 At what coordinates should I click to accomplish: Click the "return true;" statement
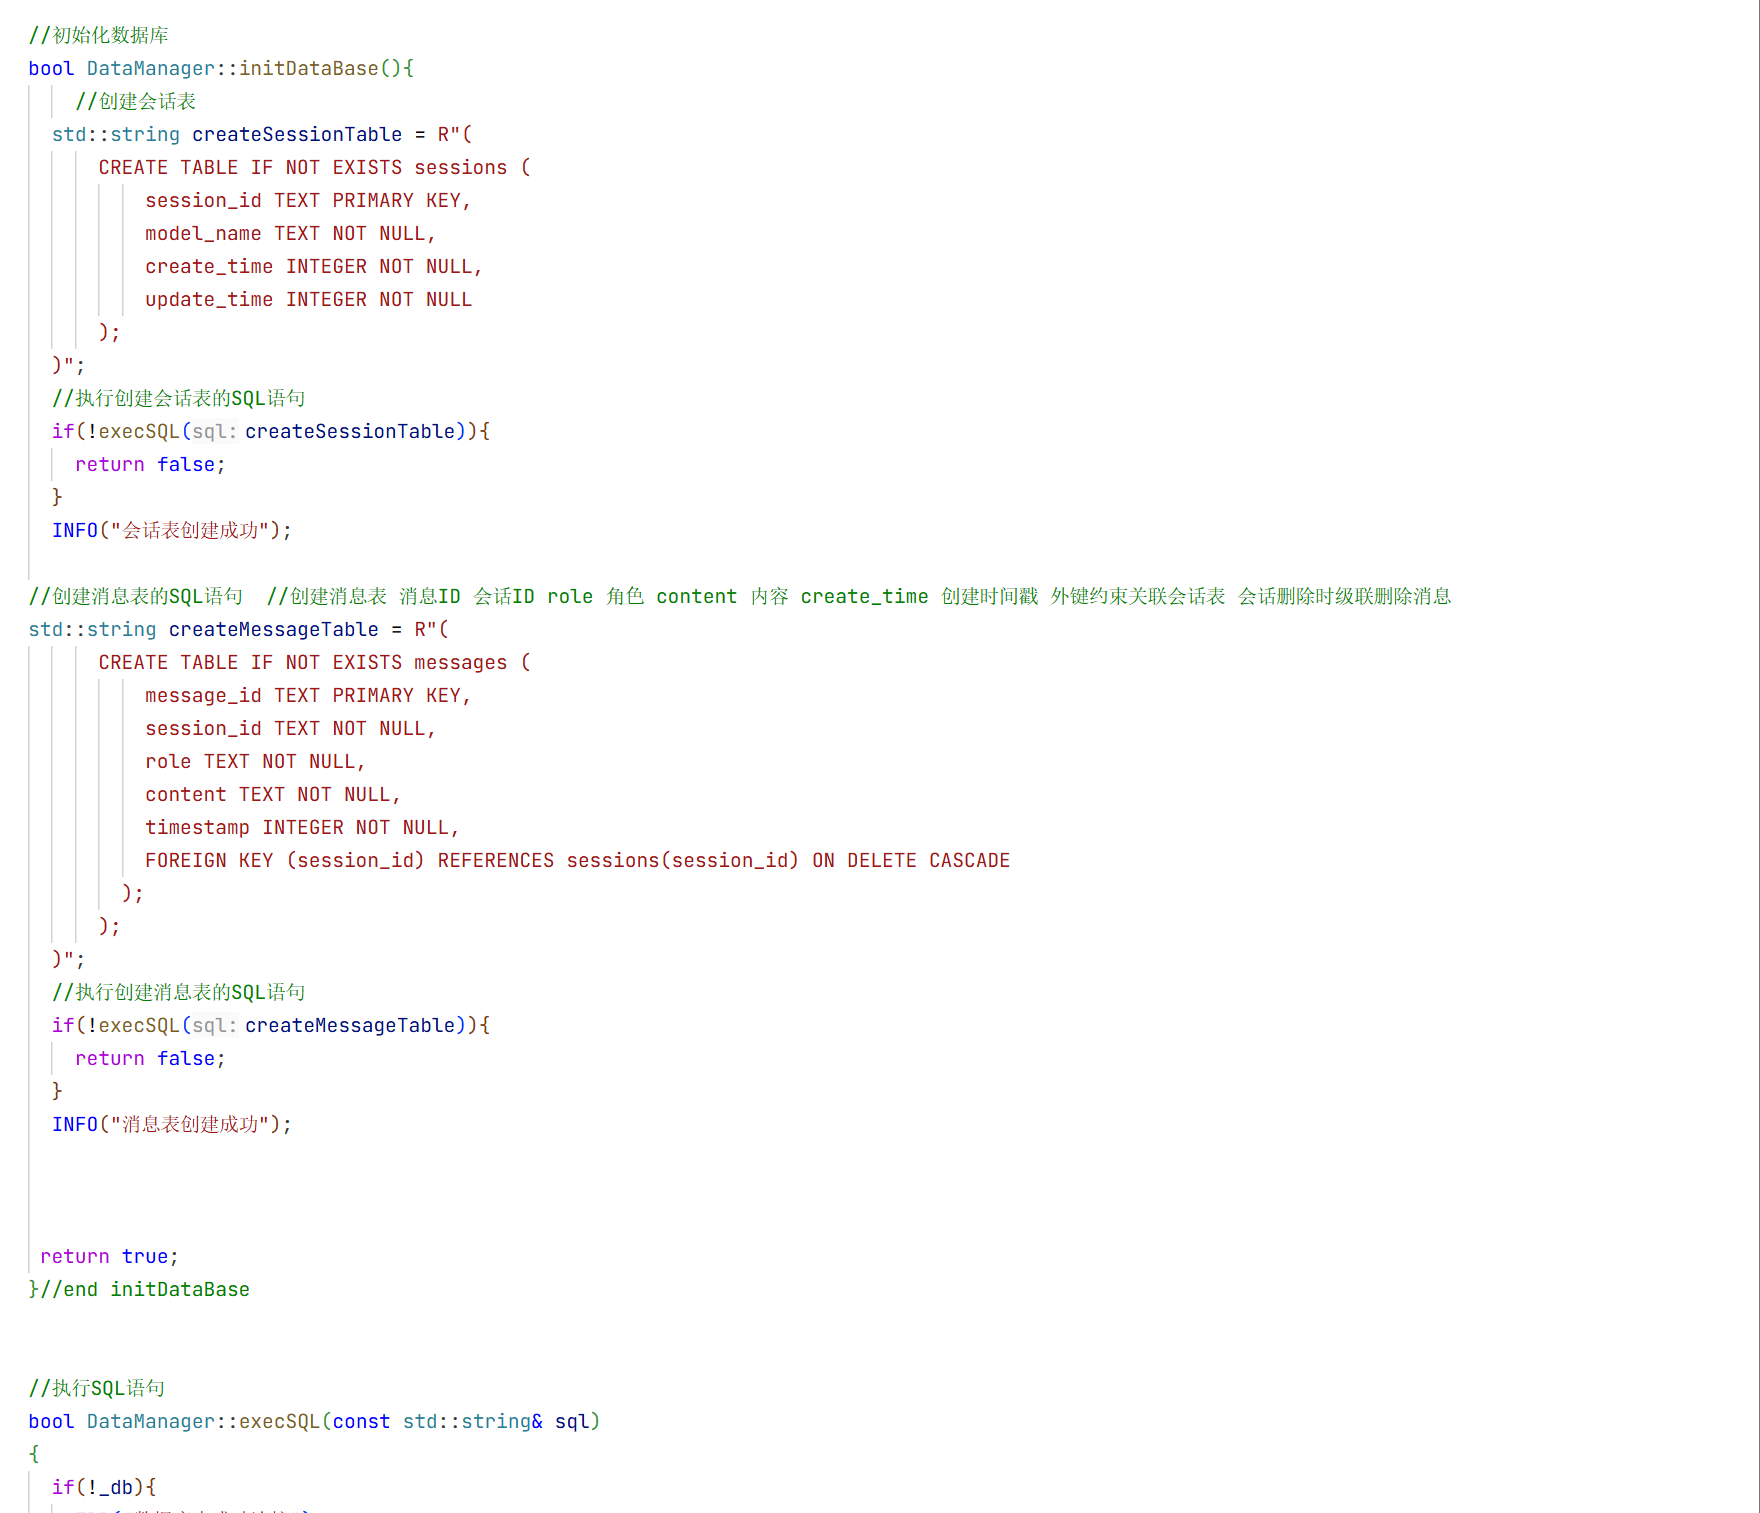pyautogui.click(x=109, y=1256)
